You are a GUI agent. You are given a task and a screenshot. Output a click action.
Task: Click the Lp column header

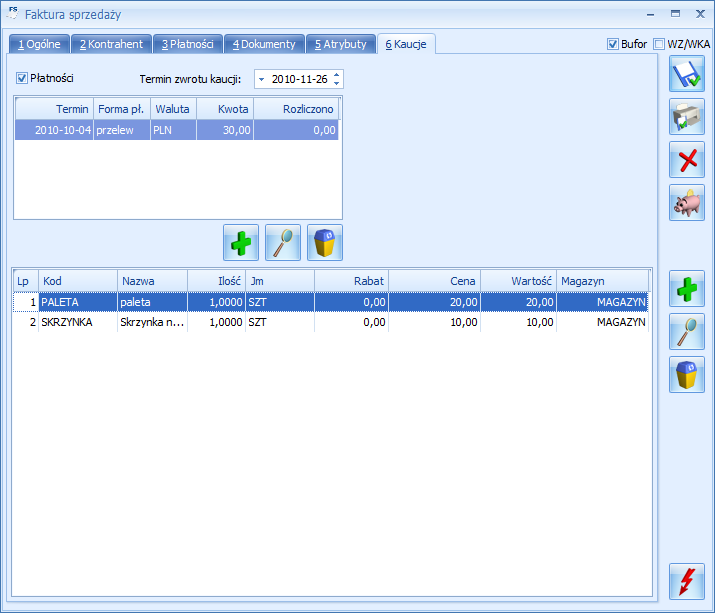point(26,281)
